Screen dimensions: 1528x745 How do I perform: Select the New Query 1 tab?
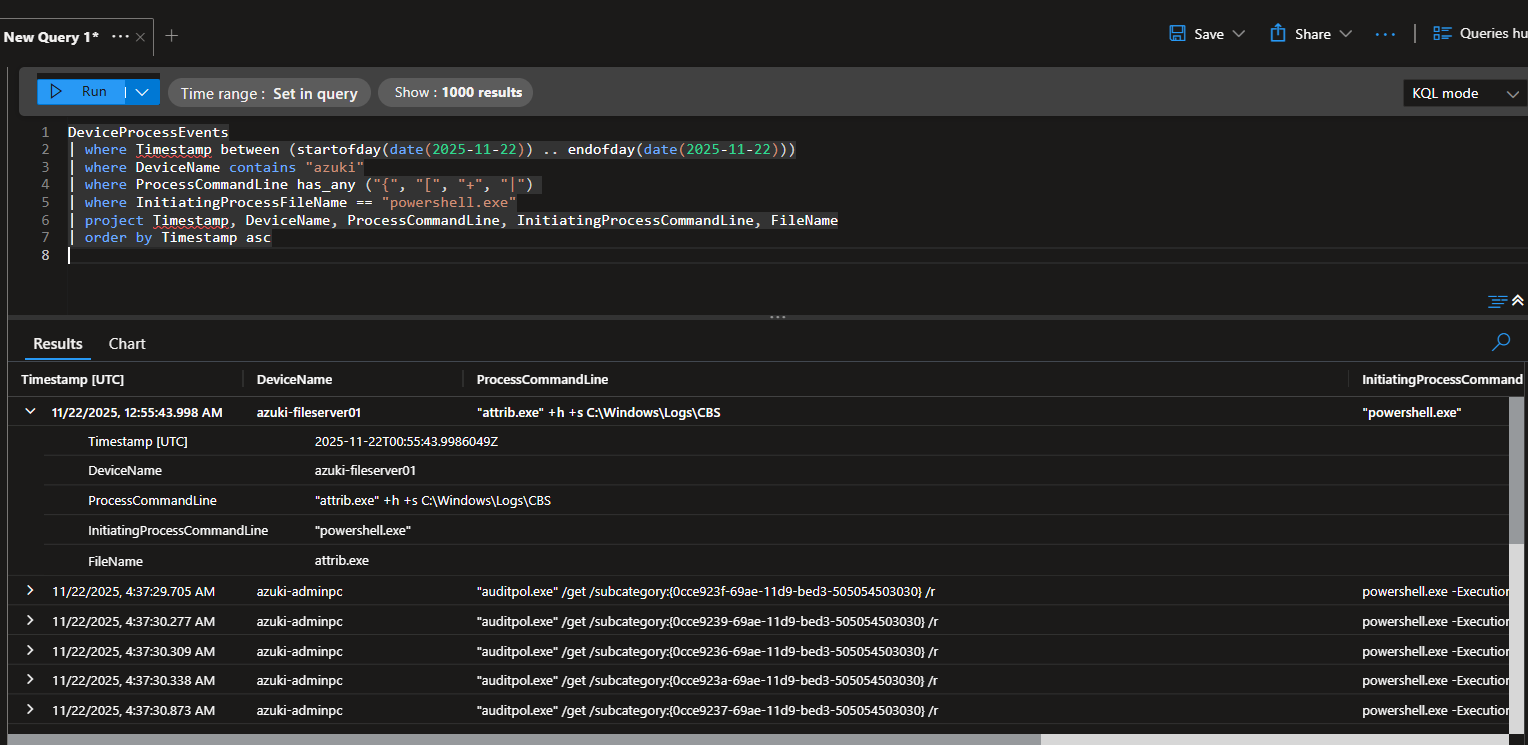pos(51,37)
